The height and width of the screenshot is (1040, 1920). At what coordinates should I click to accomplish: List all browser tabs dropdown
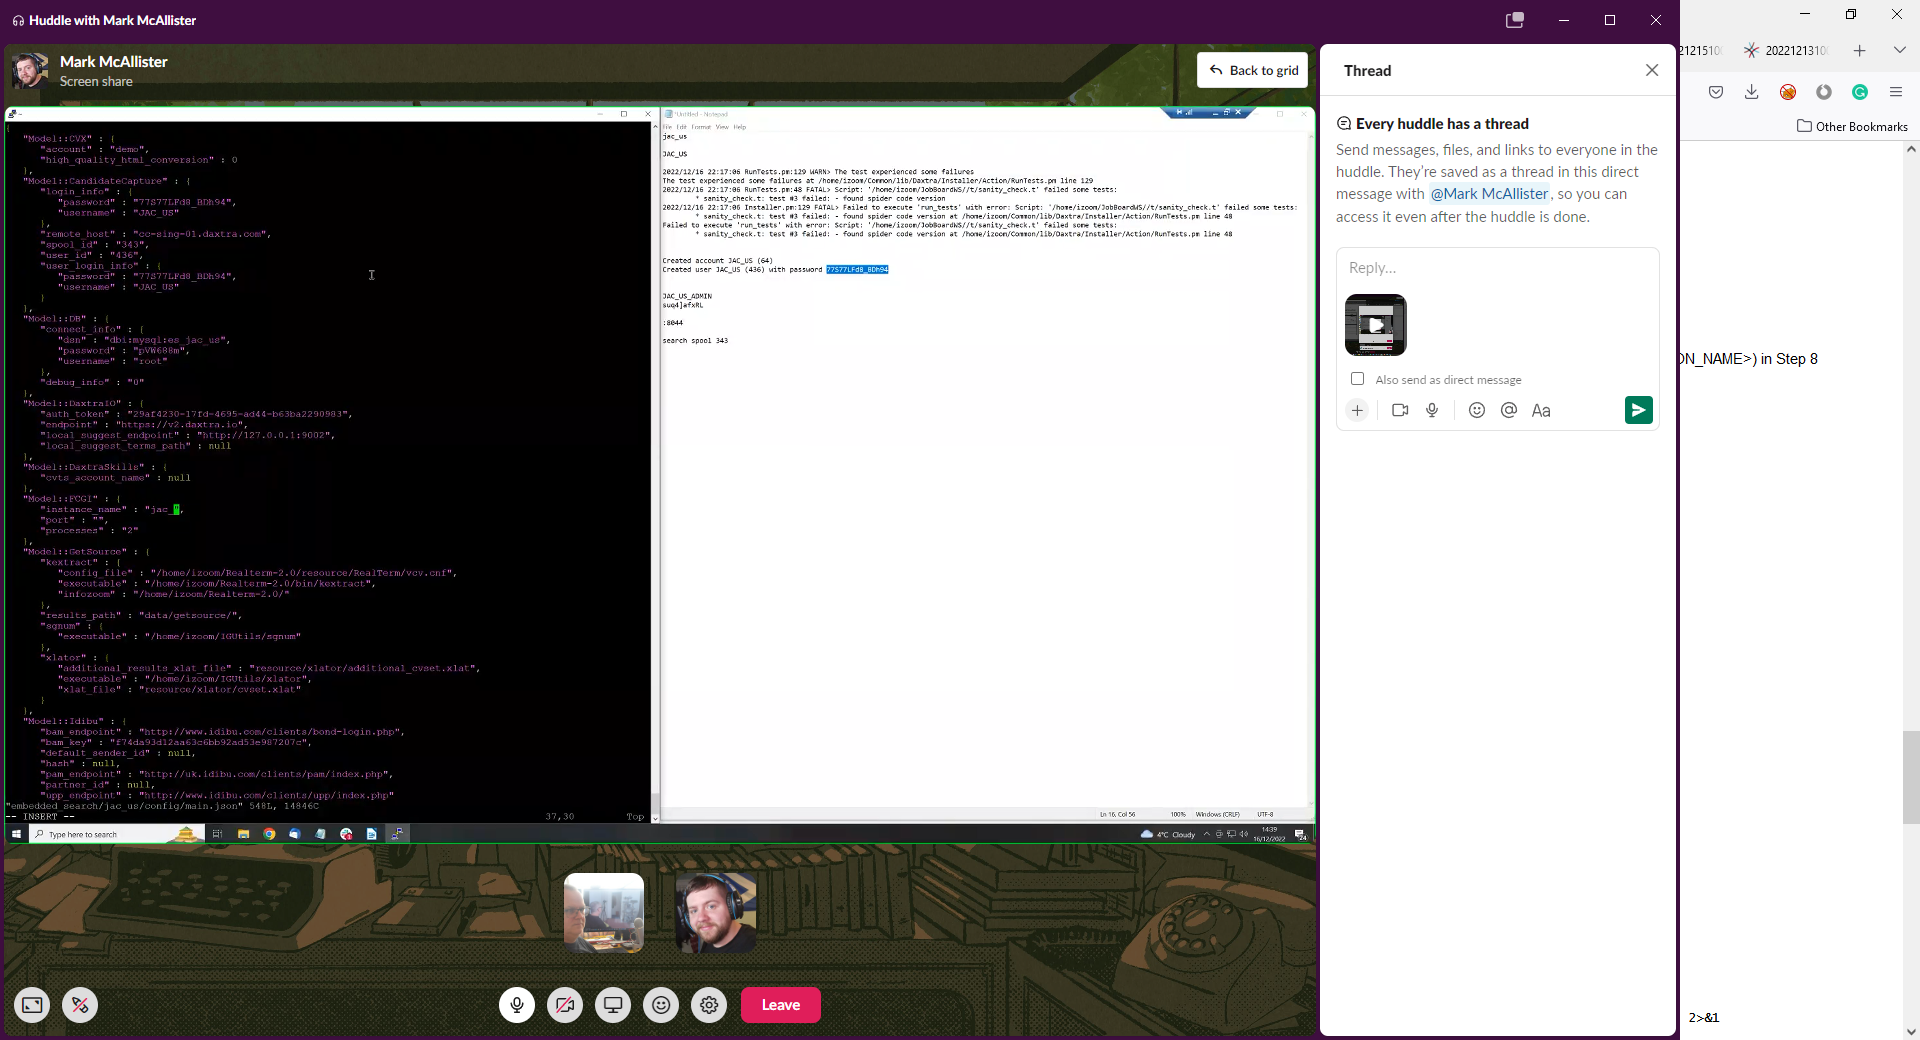point(1900,50)
